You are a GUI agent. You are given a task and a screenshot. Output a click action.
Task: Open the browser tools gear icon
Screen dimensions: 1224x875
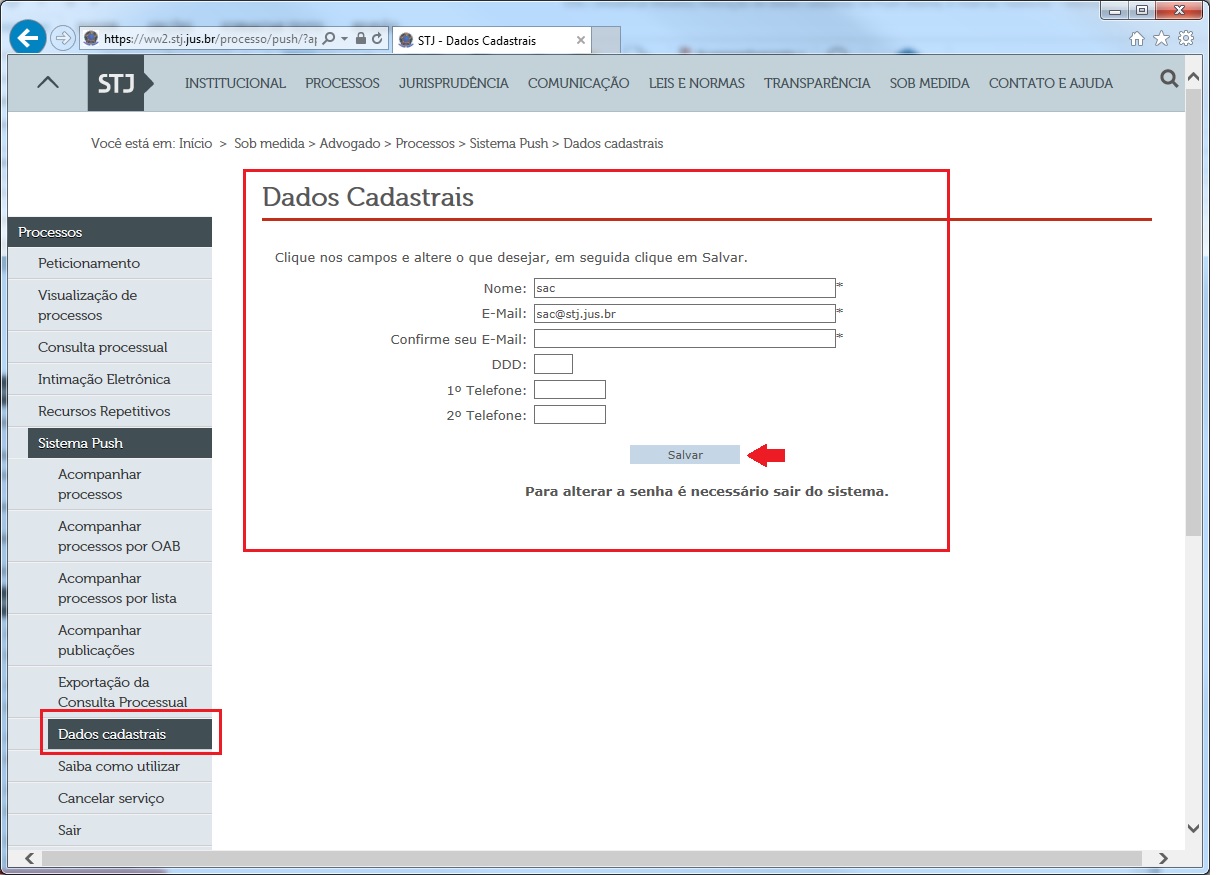click(1186, 39)
